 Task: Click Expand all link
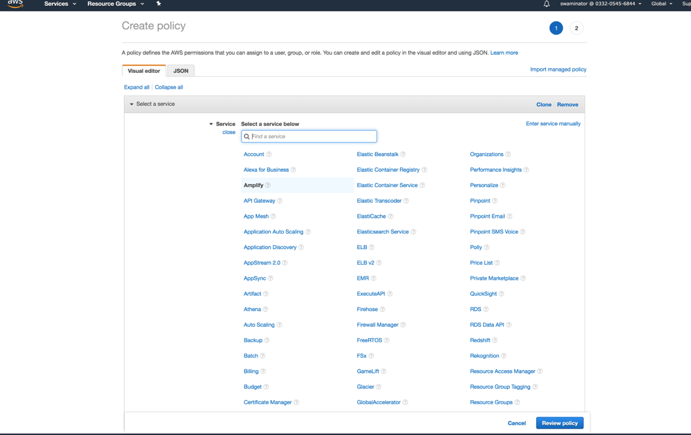(137, 87)
